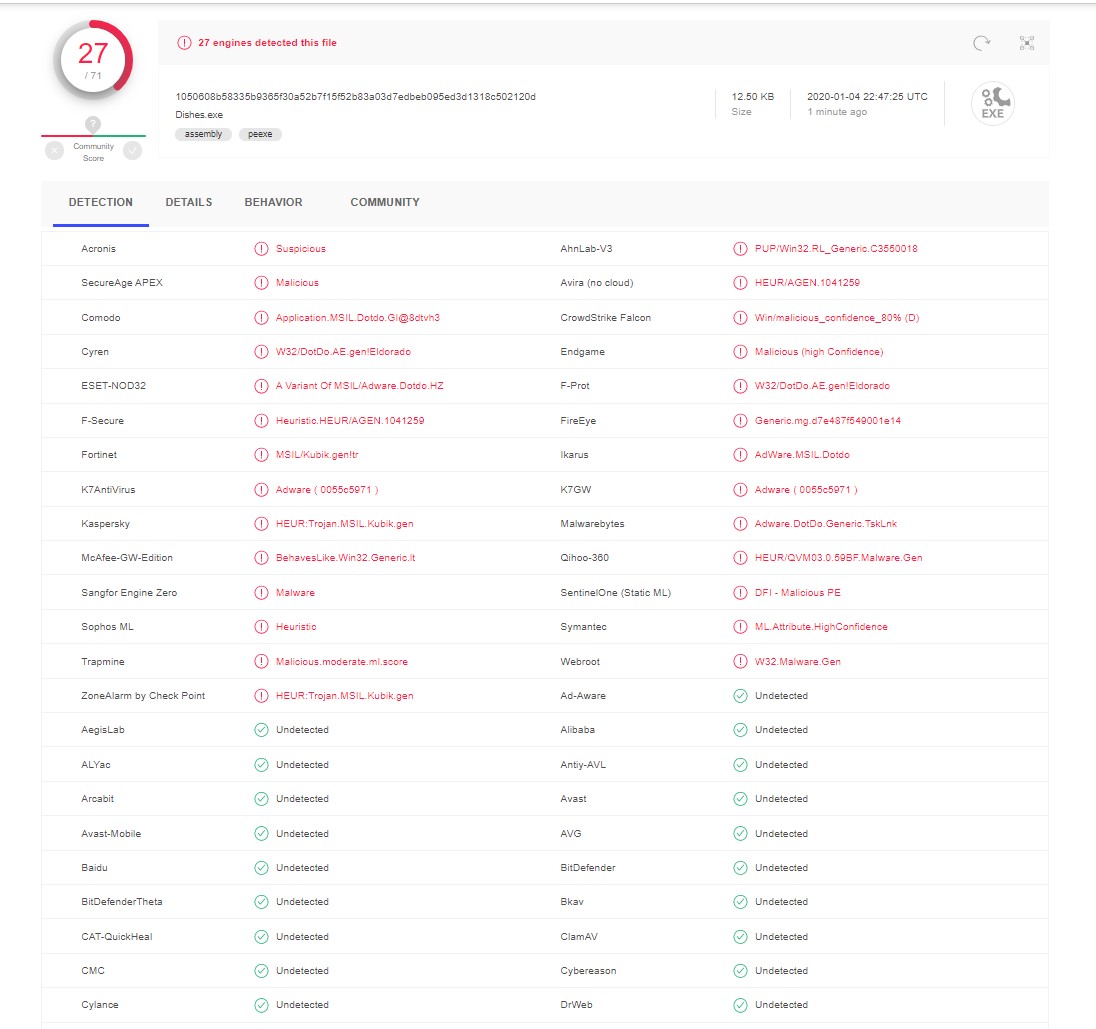The image size is (1096, 1029).
Task: Click ML.Attribute.HighConfidence Symantec result
Action: click(821, 627)
